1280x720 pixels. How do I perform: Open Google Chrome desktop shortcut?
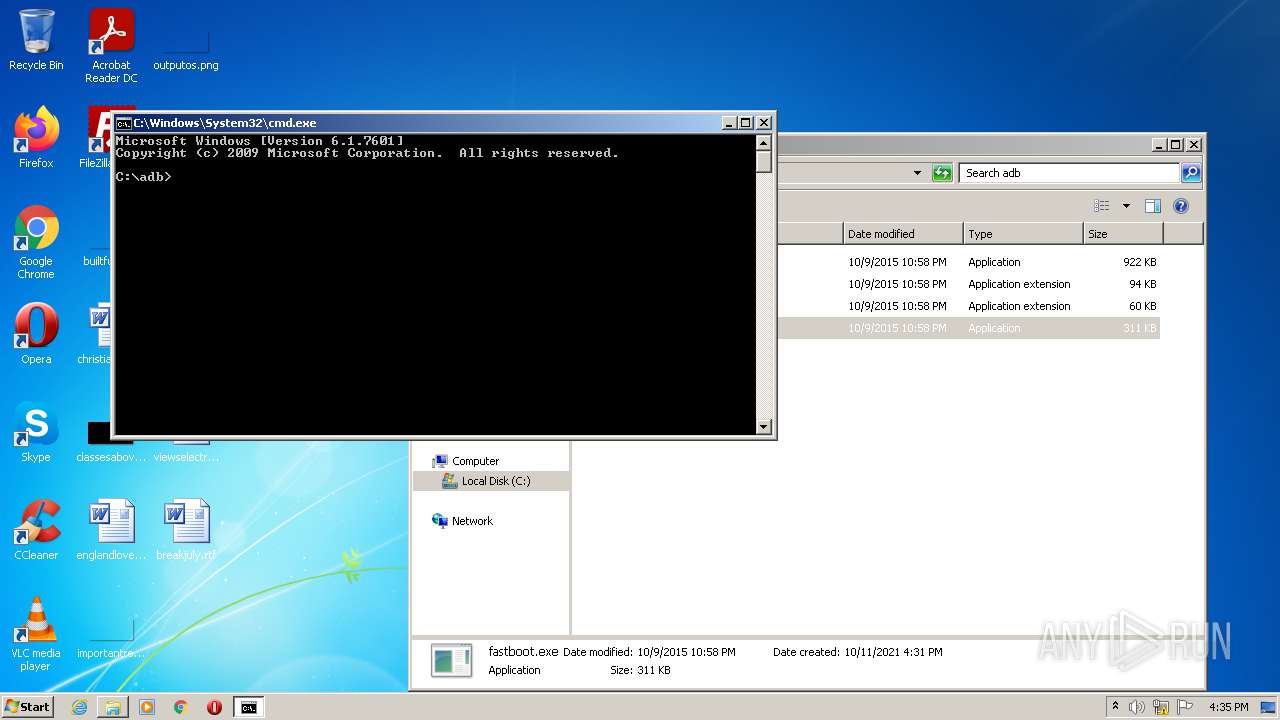pyautogui.click(x=36, y=242)
